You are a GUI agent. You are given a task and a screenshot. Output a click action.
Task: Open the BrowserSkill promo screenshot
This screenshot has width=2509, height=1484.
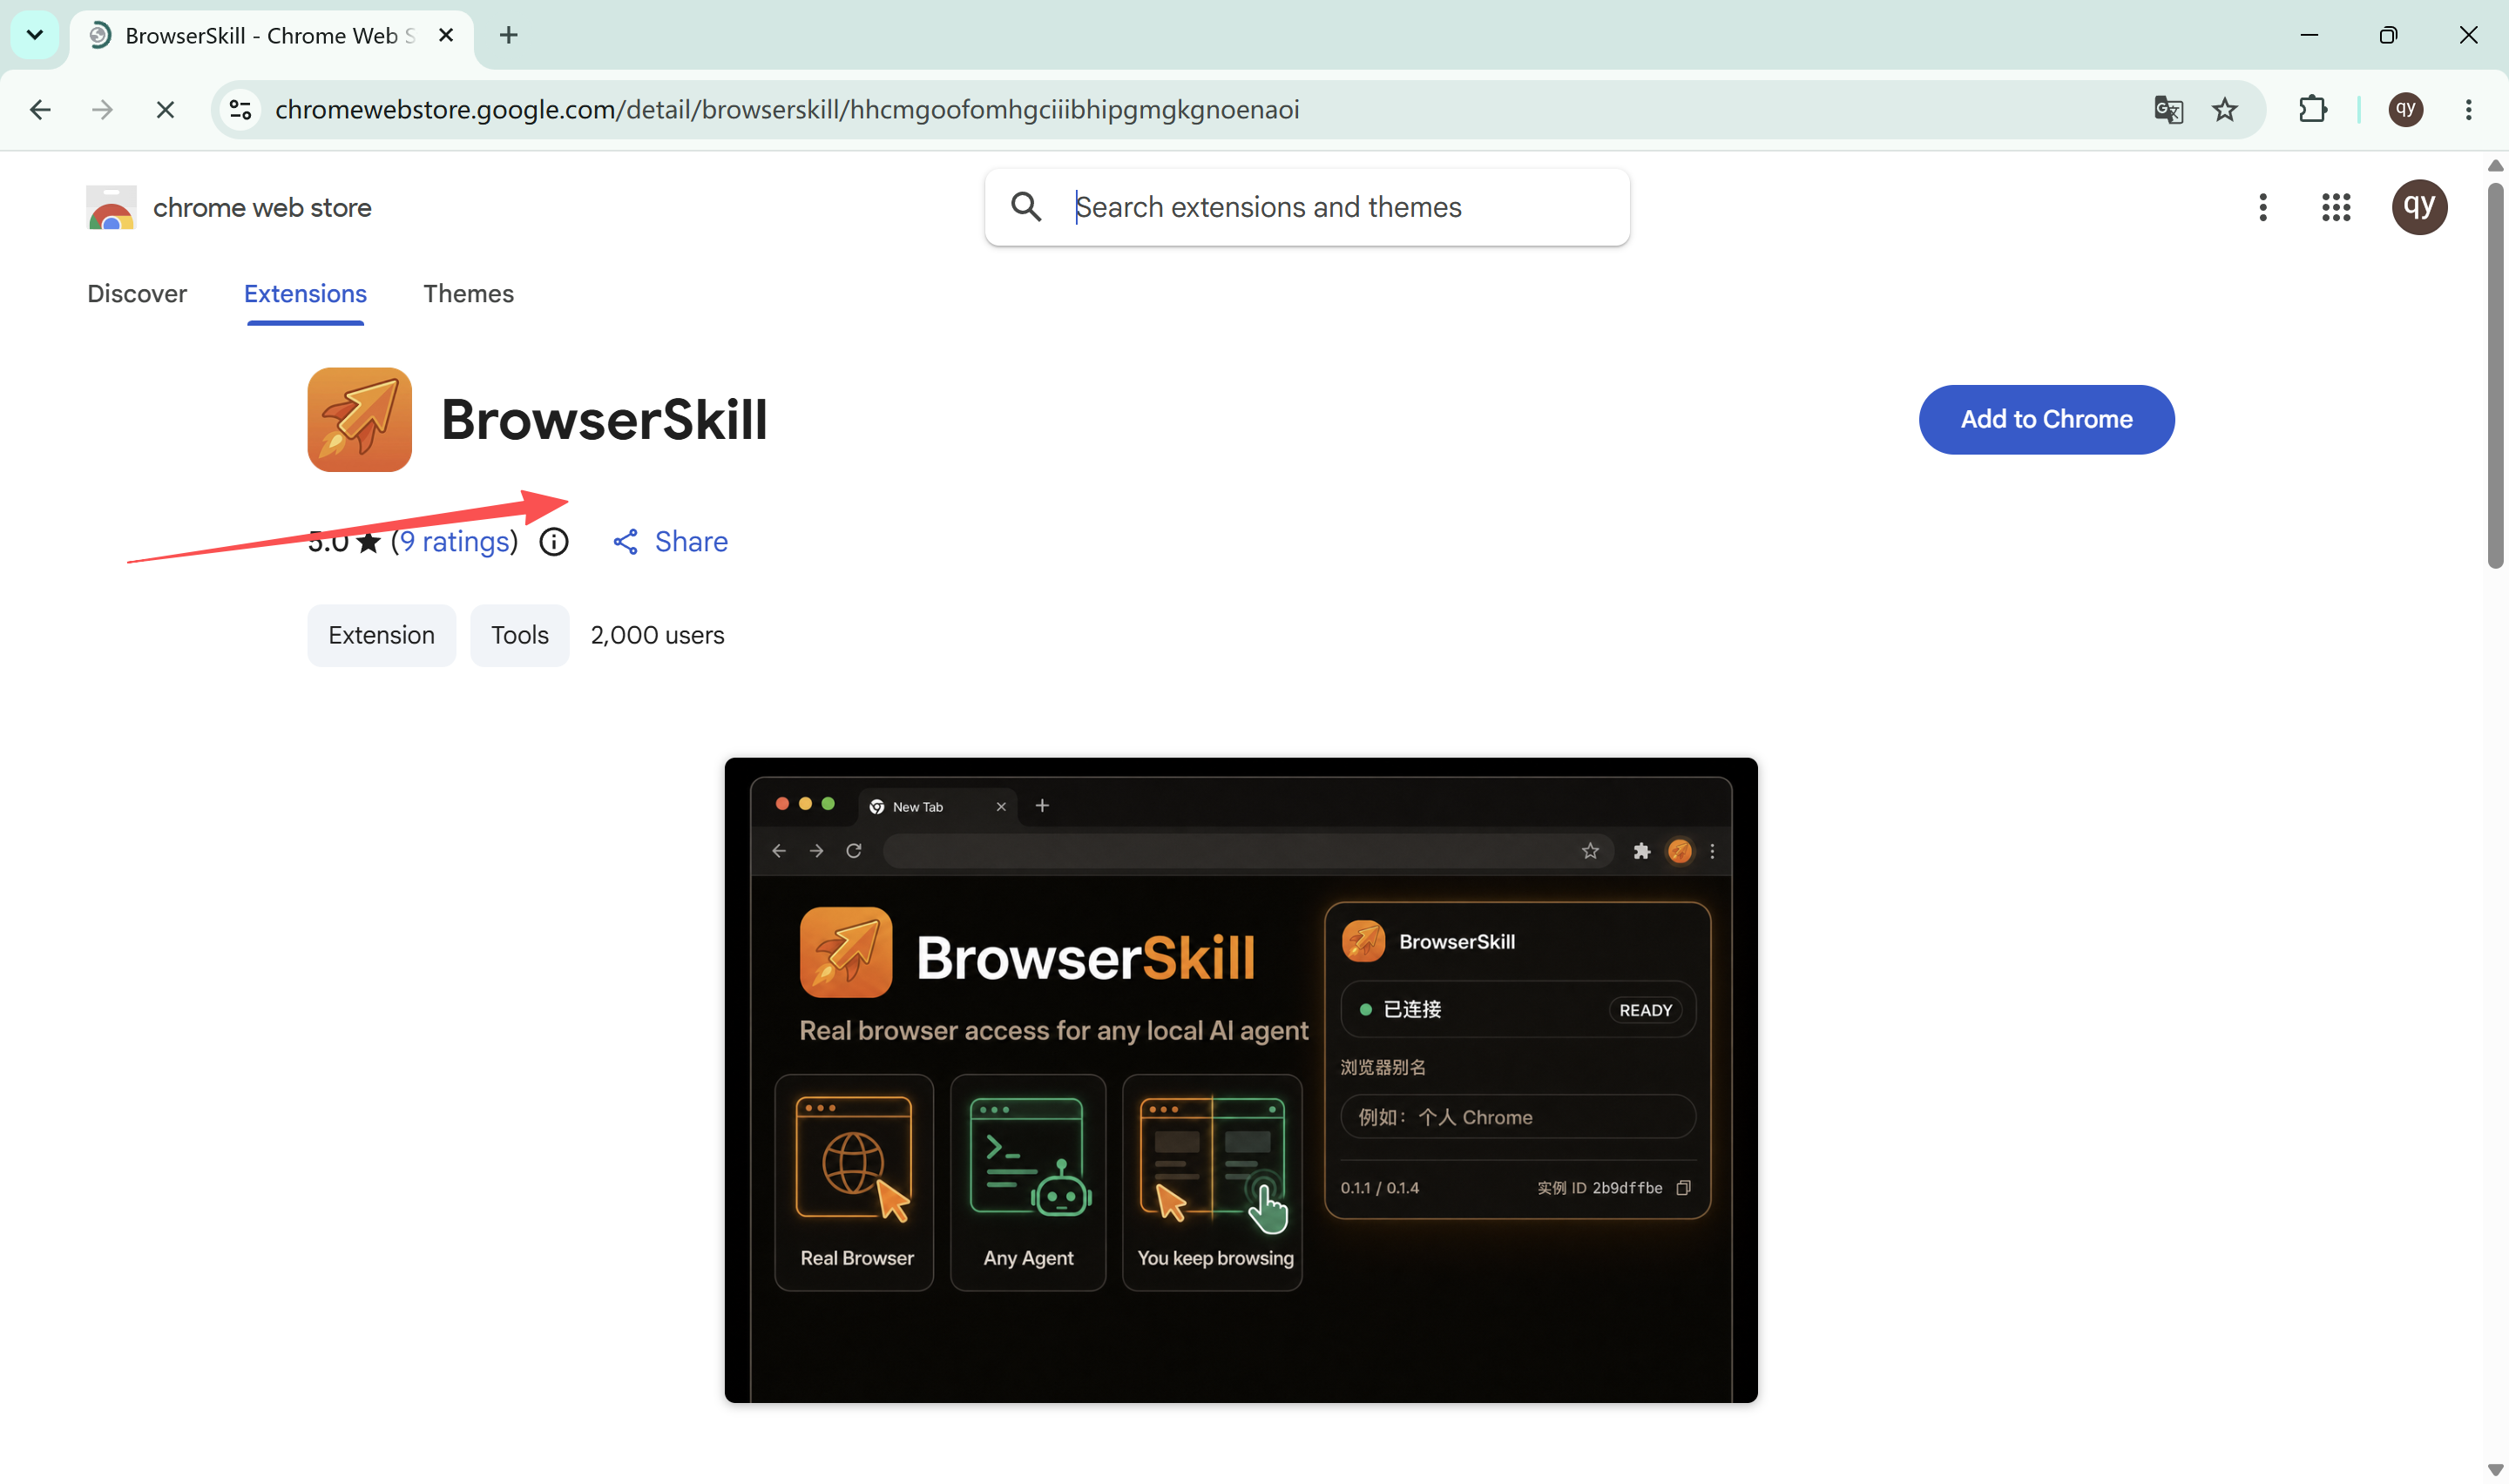(1241, 1080)
